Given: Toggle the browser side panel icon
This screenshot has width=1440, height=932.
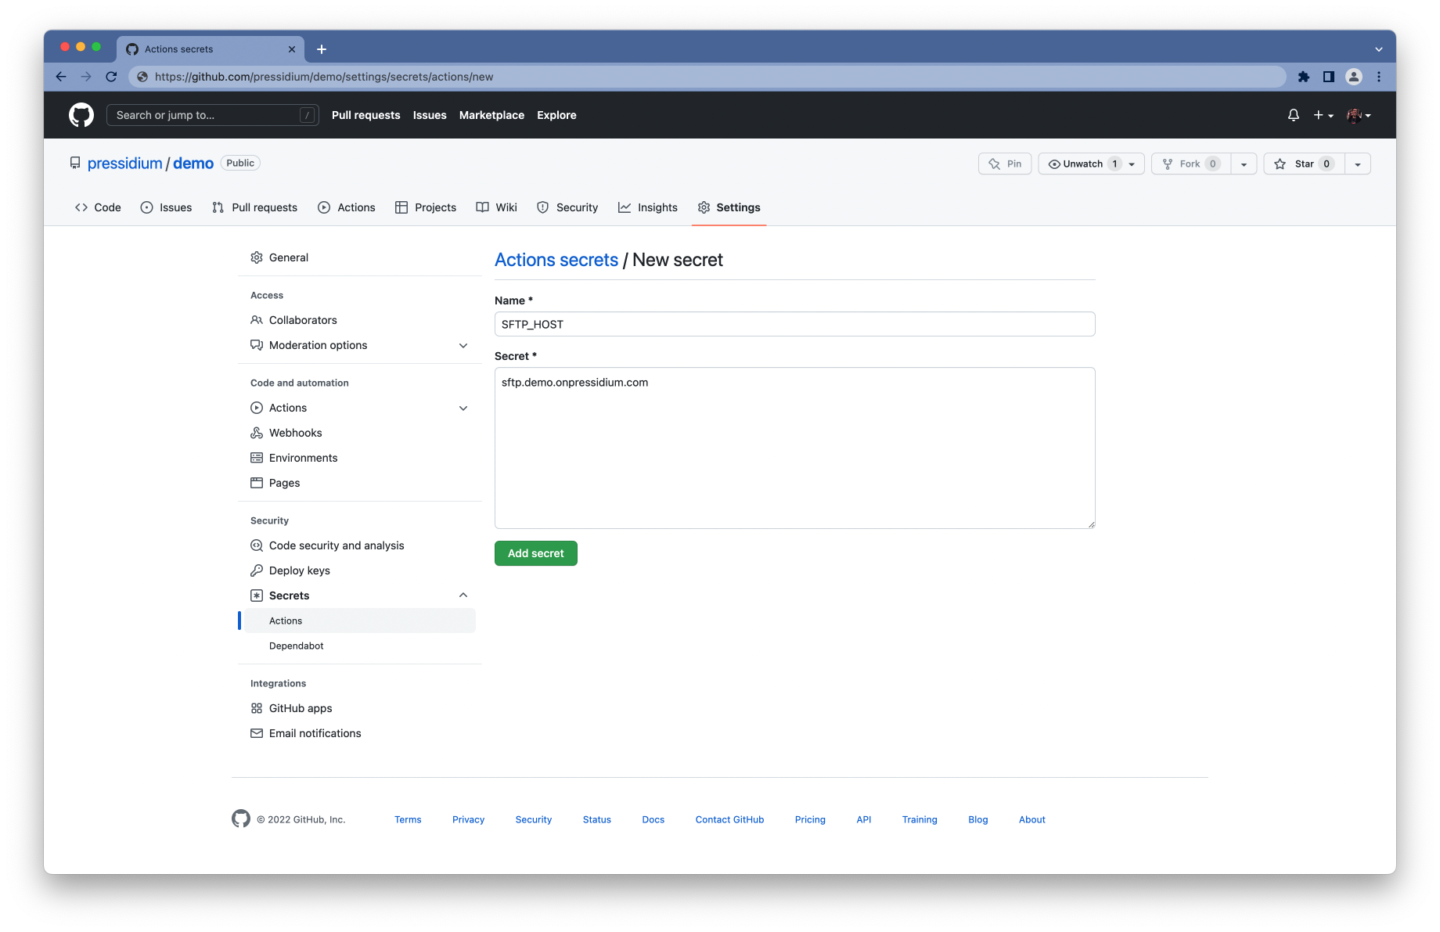Looking at the screenshot, I should [x=1328, y=76].
